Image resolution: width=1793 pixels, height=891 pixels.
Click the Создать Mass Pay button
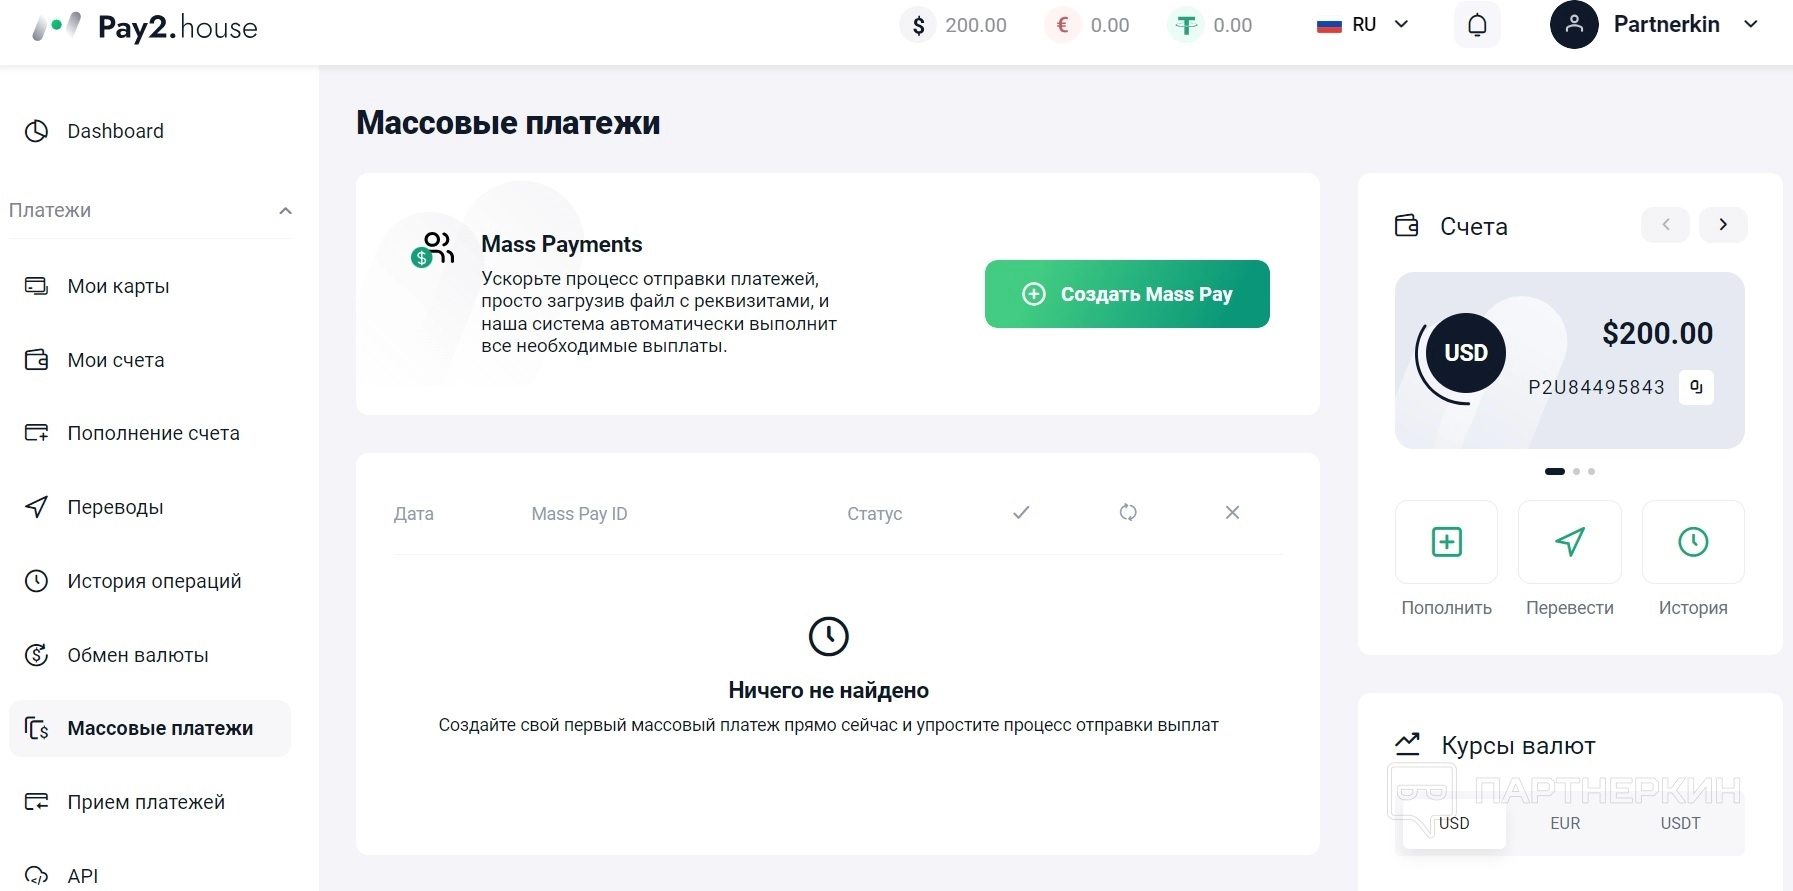pos(1127,294)
